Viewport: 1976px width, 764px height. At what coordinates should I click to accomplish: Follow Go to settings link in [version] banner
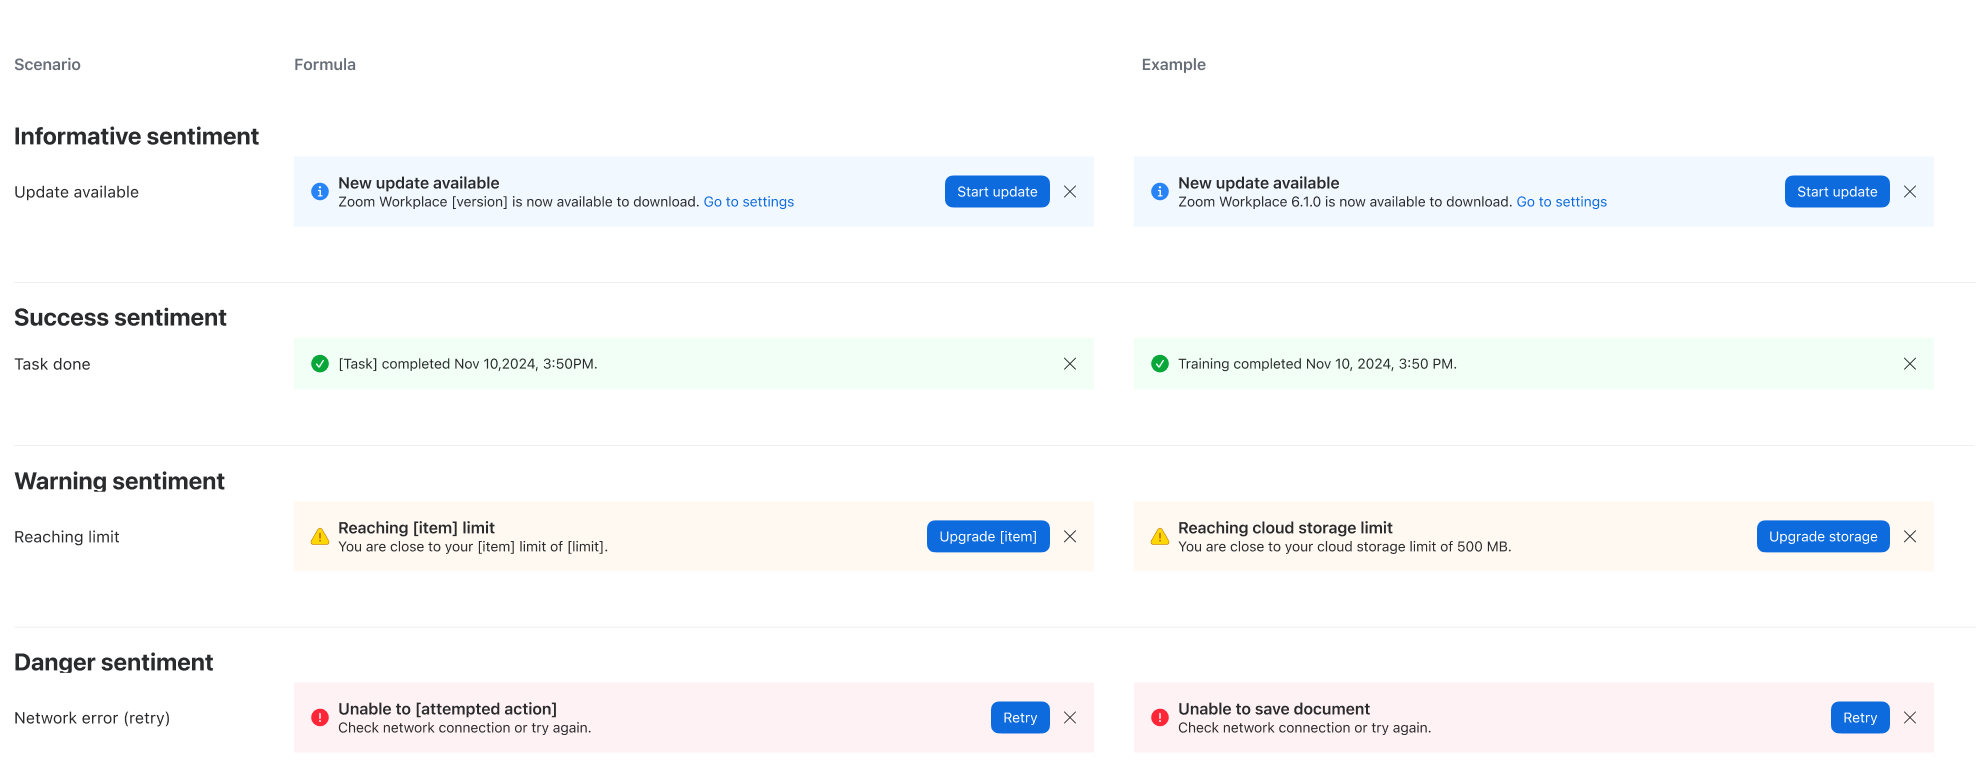coord(748,202)
